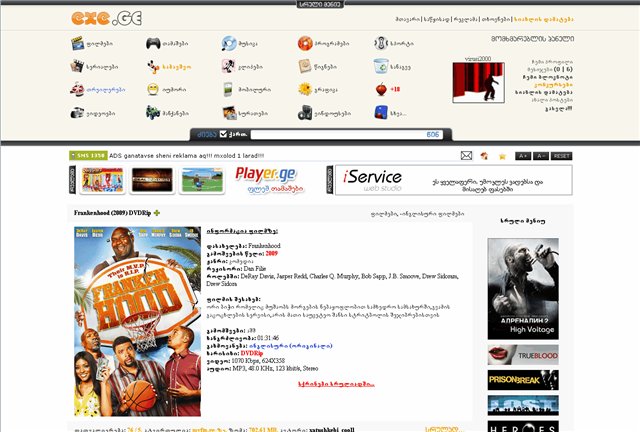
Task: Open the Prison Break sidebar banner
Action: click(523, 380)
